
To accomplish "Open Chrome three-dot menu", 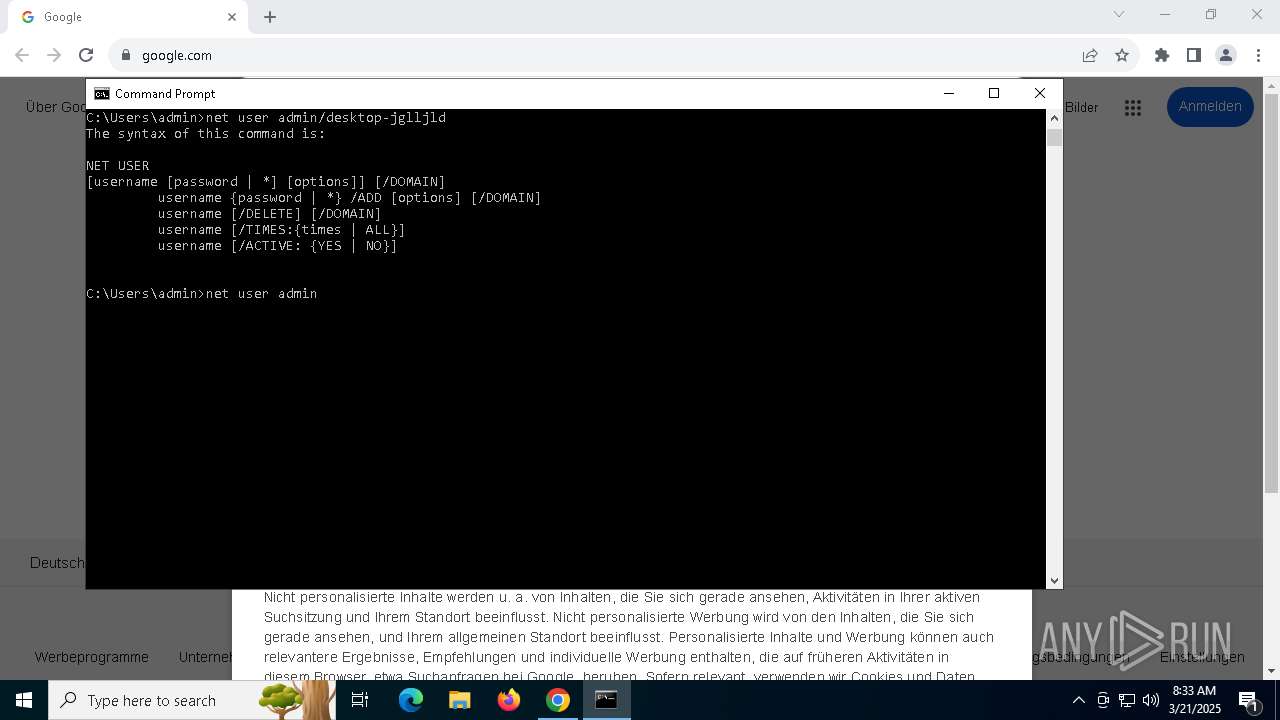I will (1258, 55).
